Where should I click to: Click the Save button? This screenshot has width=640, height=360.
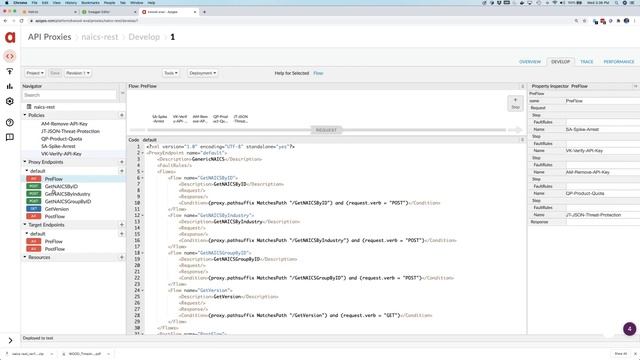(55, 73)
